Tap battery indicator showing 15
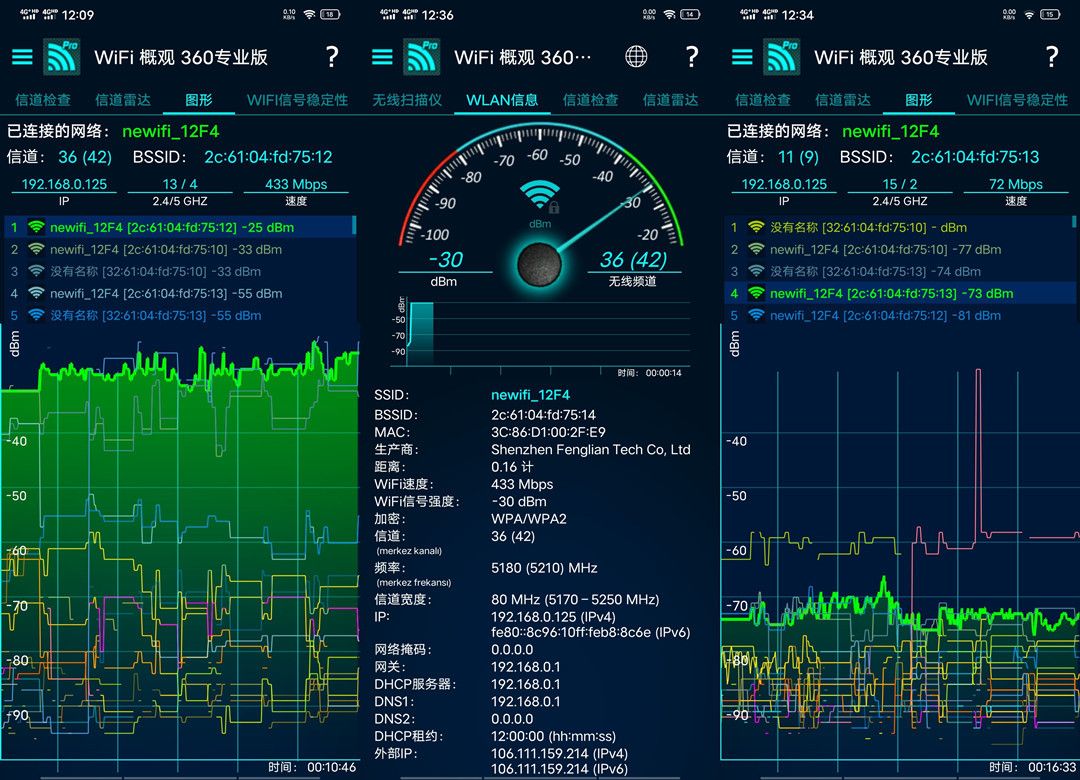Image resolution: width=1080 pixels, height=780 pixels. coord(1050,14)
